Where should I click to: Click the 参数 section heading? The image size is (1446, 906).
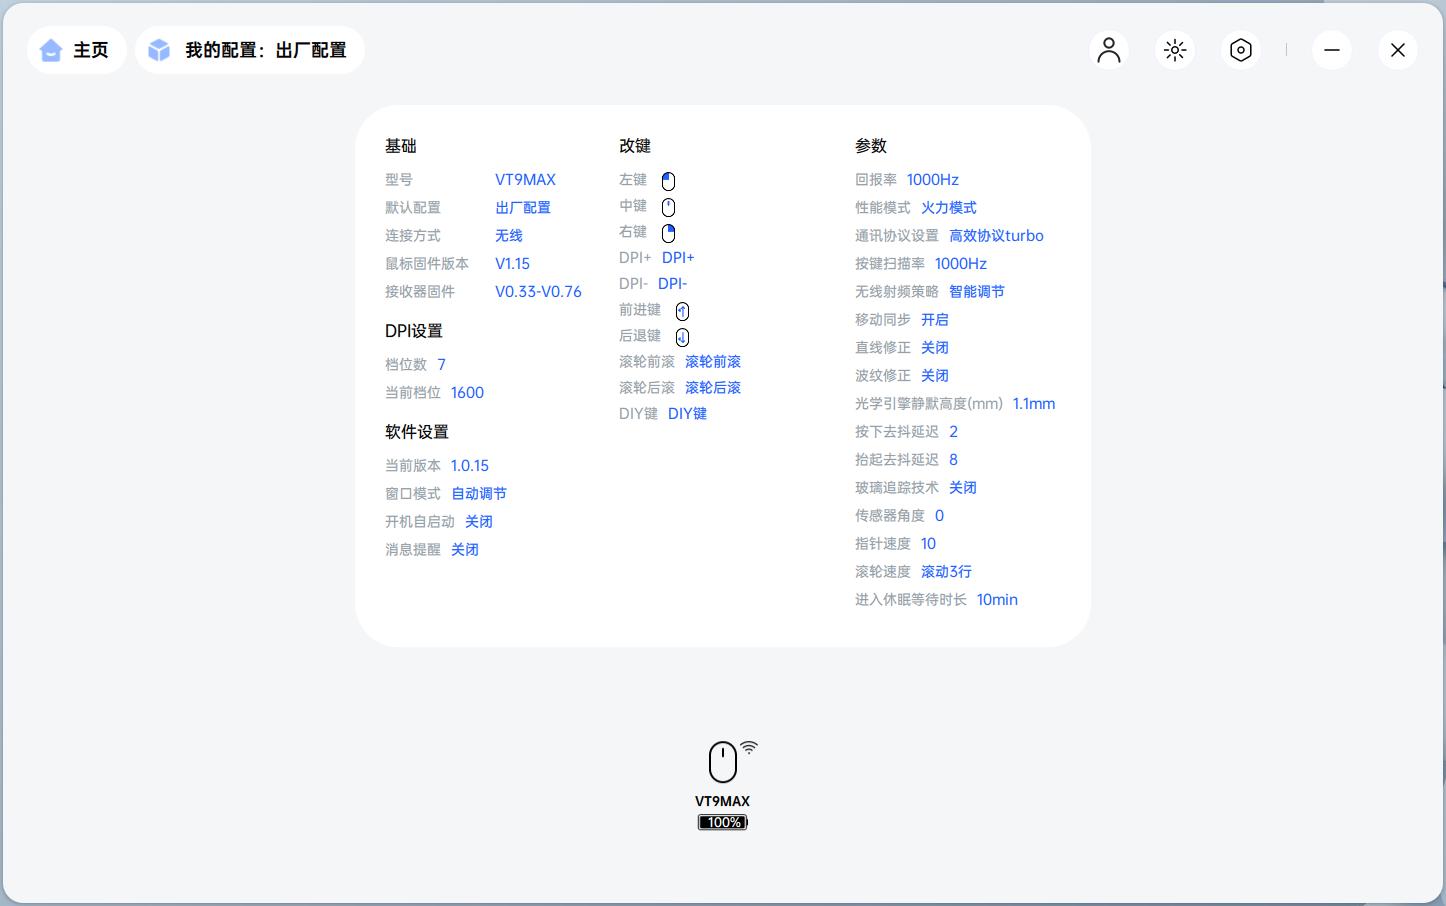tap(871, 146)
